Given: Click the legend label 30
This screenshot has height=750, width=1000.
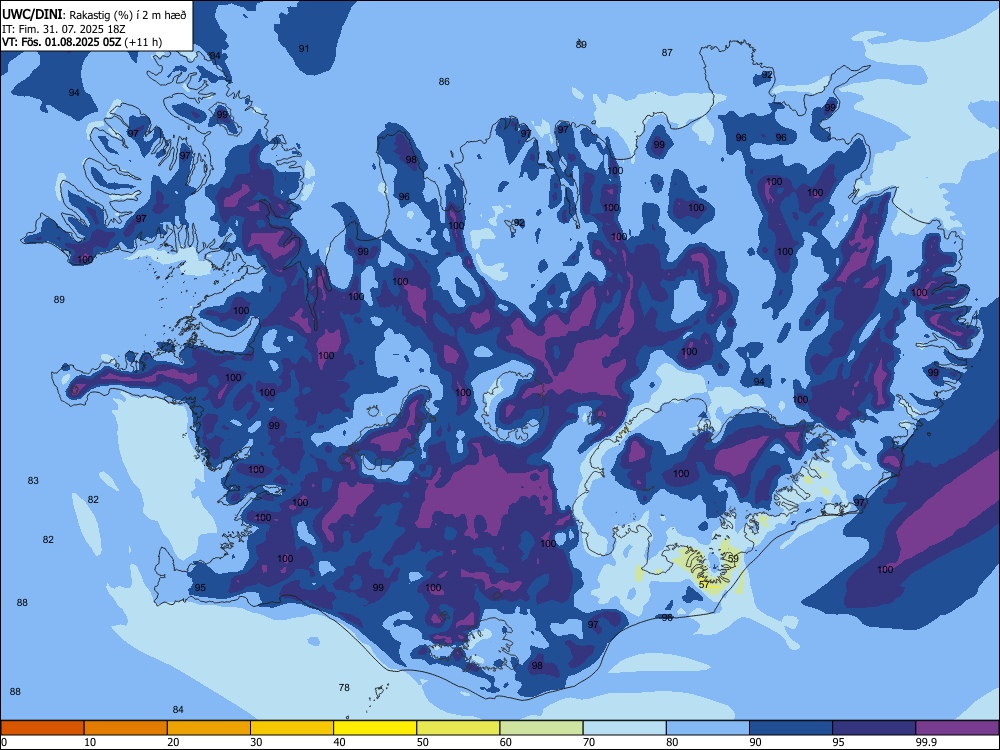Looking at the screenshot, I should coord(256,742).
